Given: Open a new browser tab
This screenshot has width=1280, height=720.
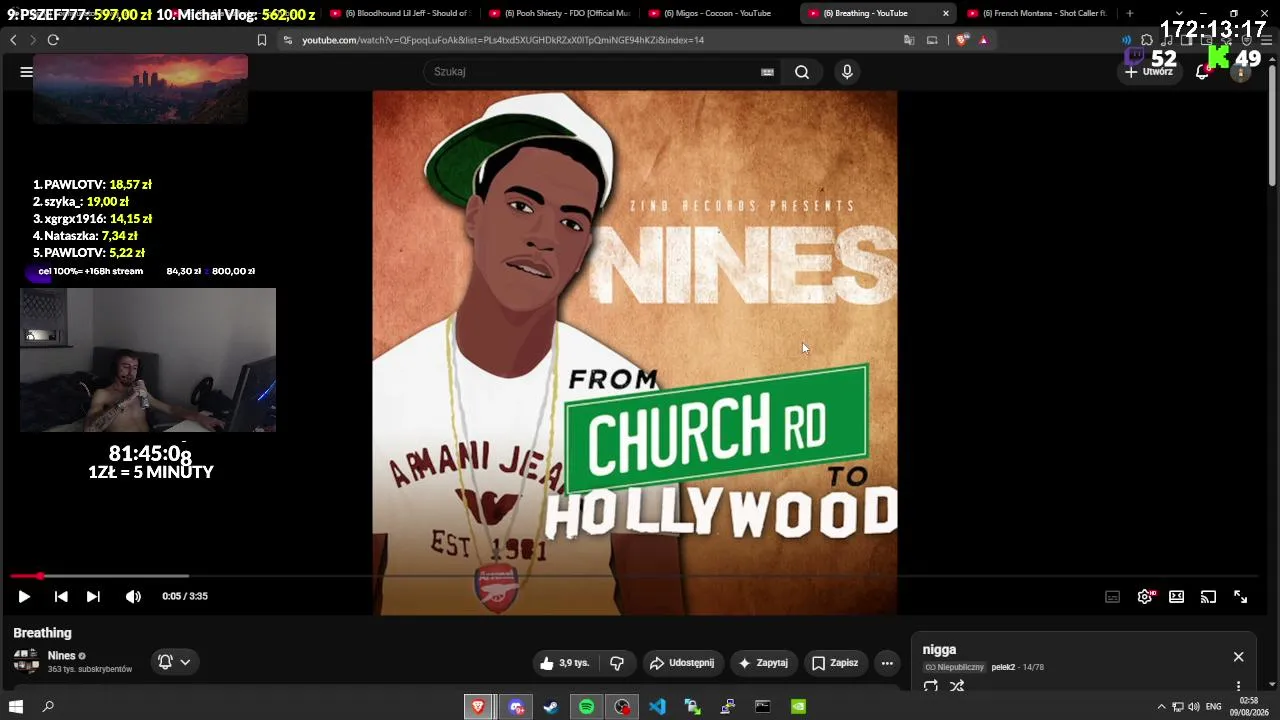Looking at the screenshot, I should [x=1130, y=13].
